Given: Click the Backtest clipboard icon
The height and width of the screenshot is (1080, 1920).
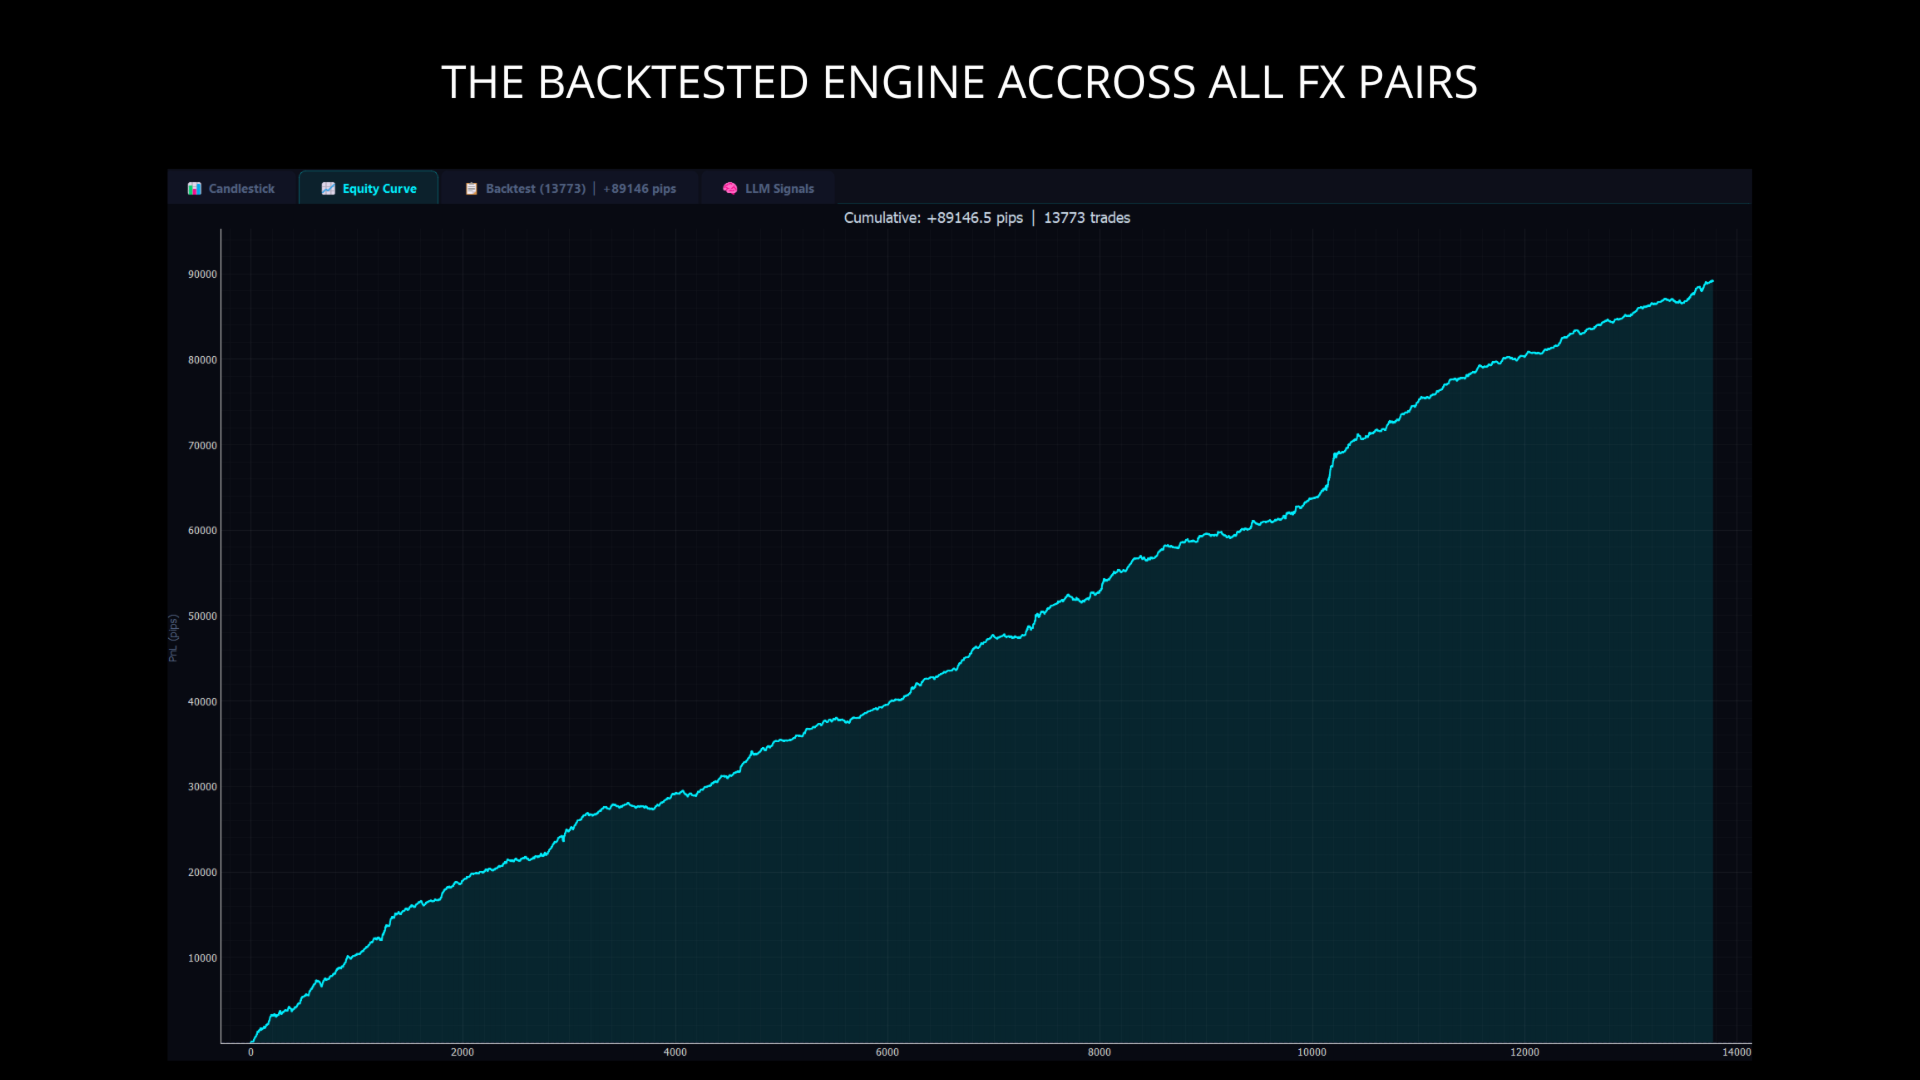Looking at the screenshot, I should tap(471, 188).
